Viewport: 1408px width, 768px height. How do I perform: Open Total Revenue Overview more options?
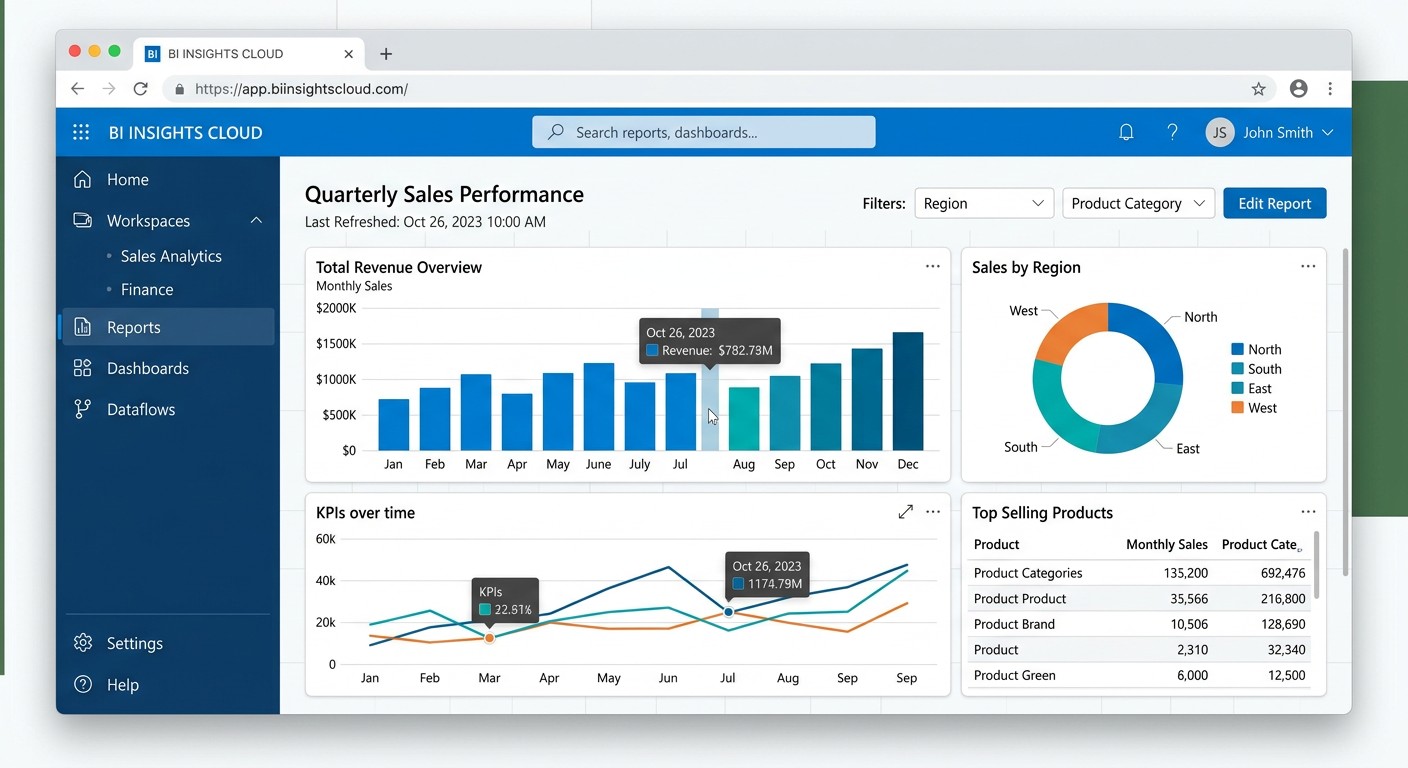[x=932, y=266]
